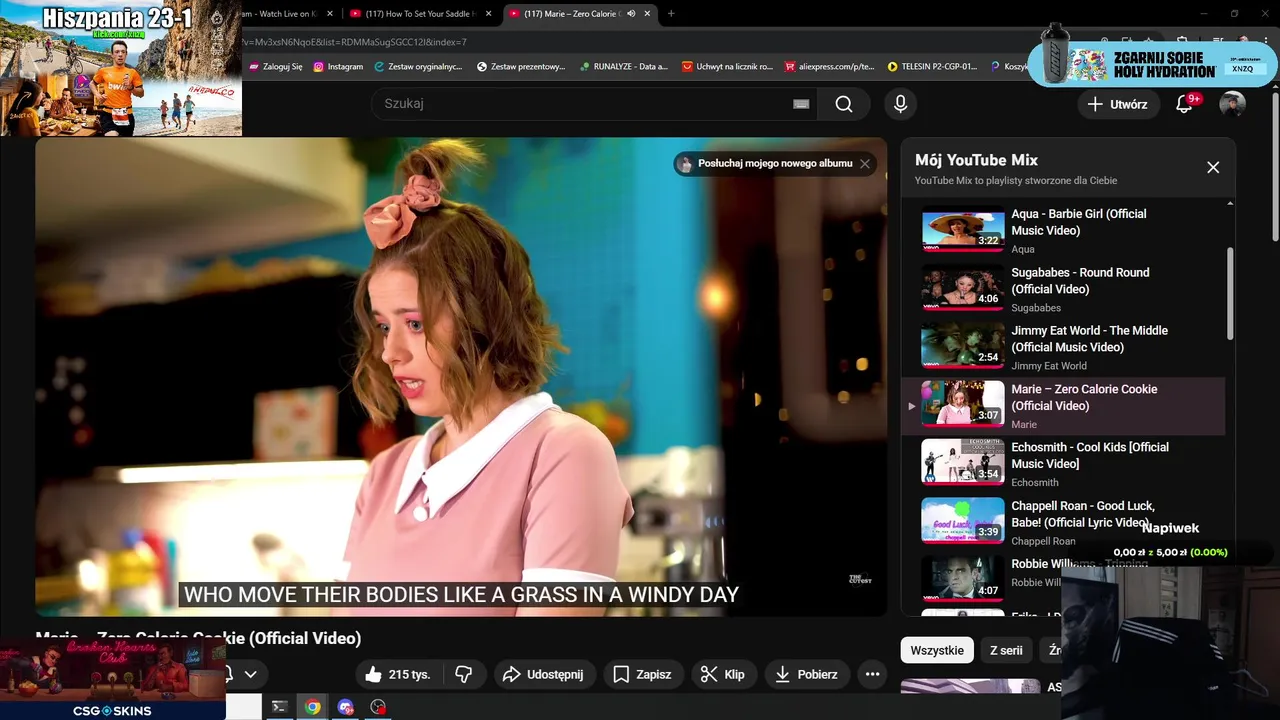
Task: Click the Mój YouTube Mix heading
Action: [x=976, y=160]
